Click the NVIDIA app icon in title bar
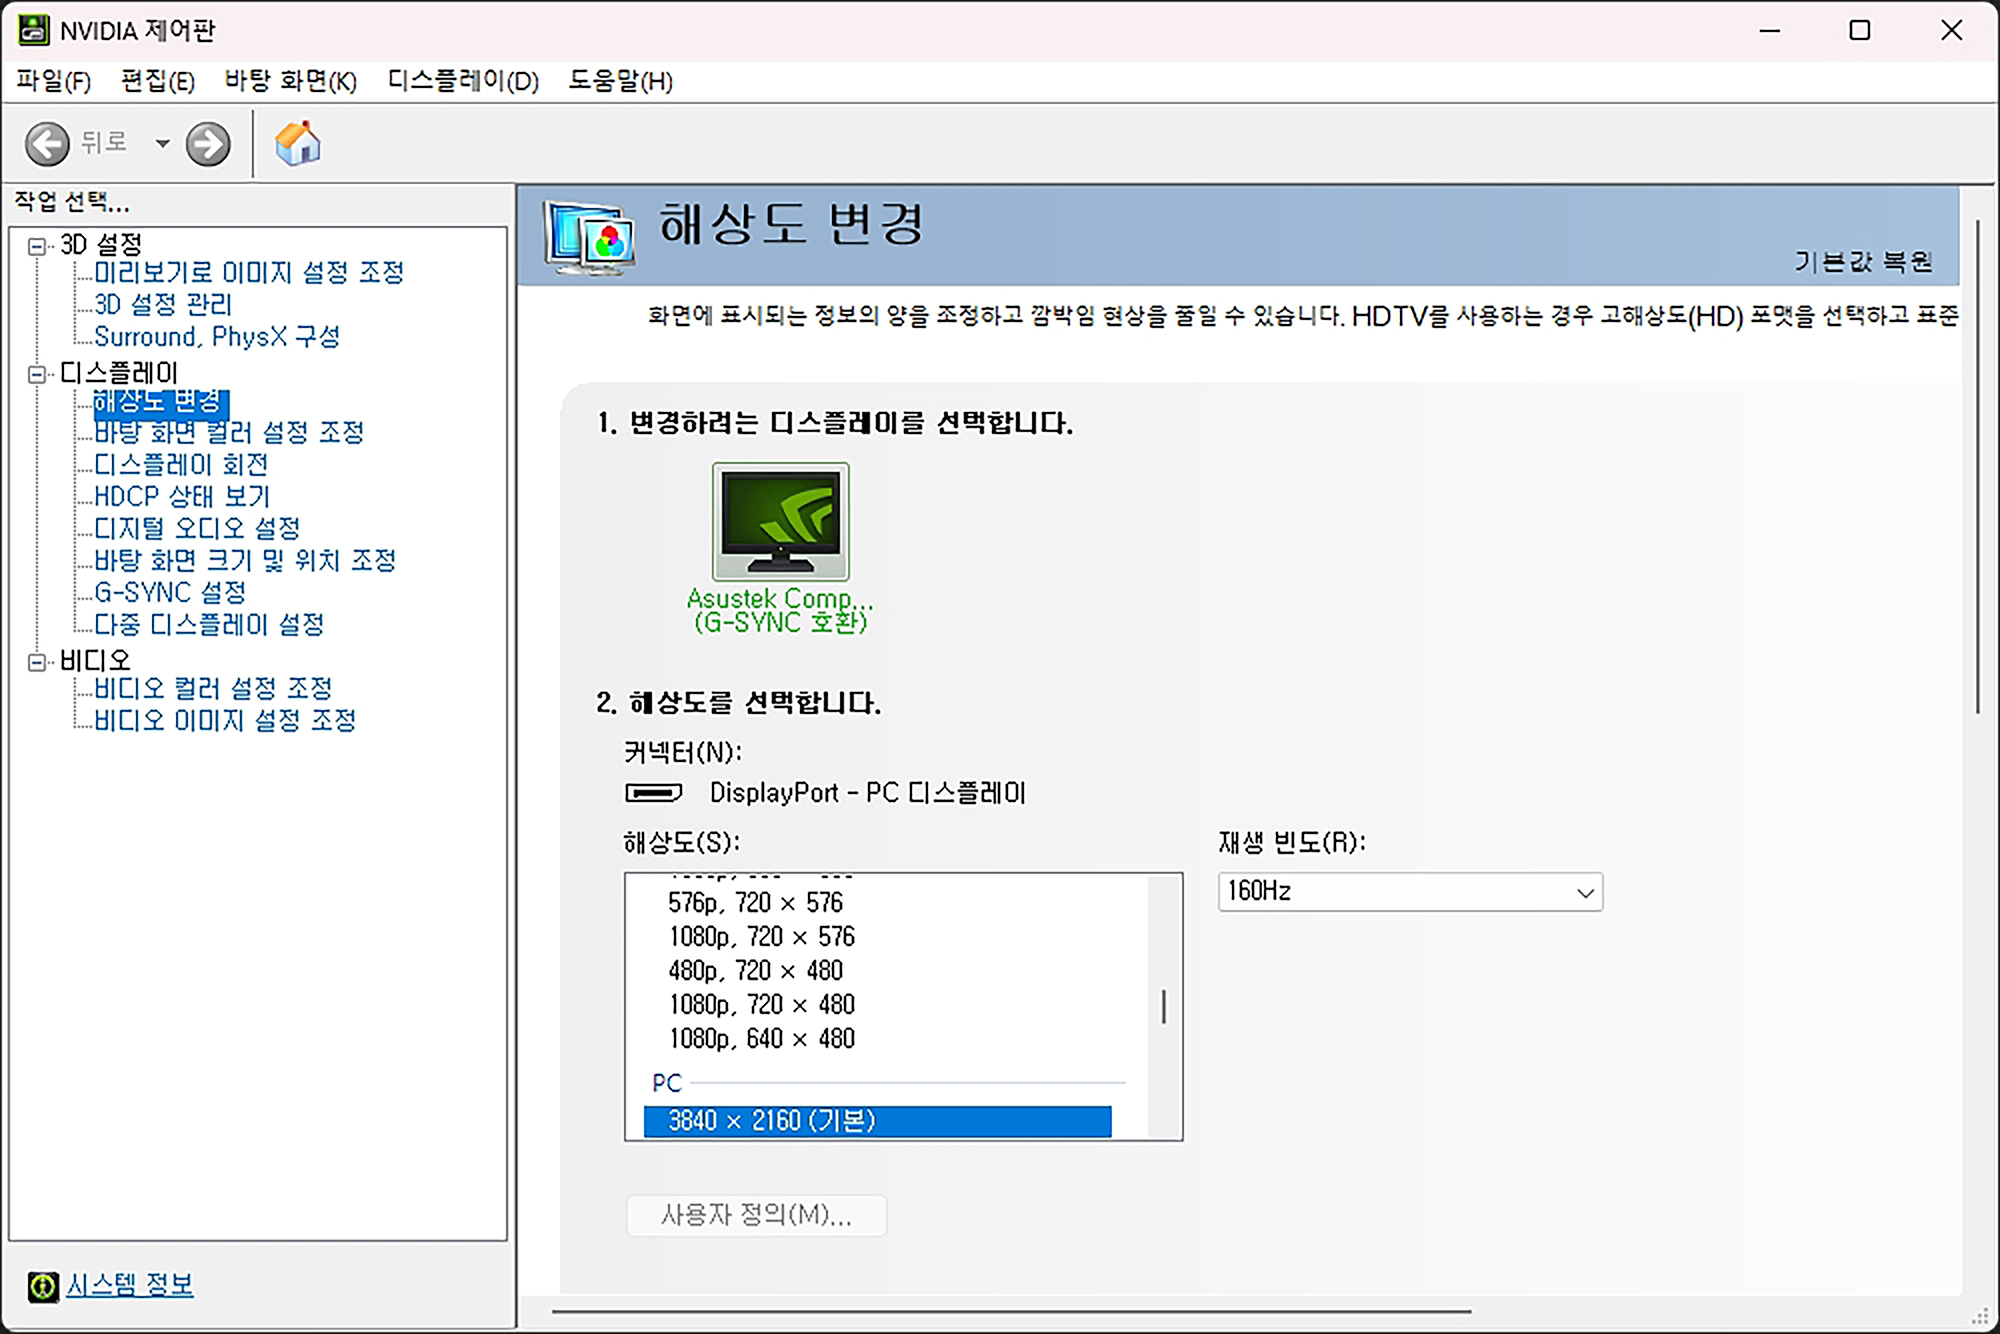The width and height of the screenshot is (2000, 1334). [x=33, y=30]
